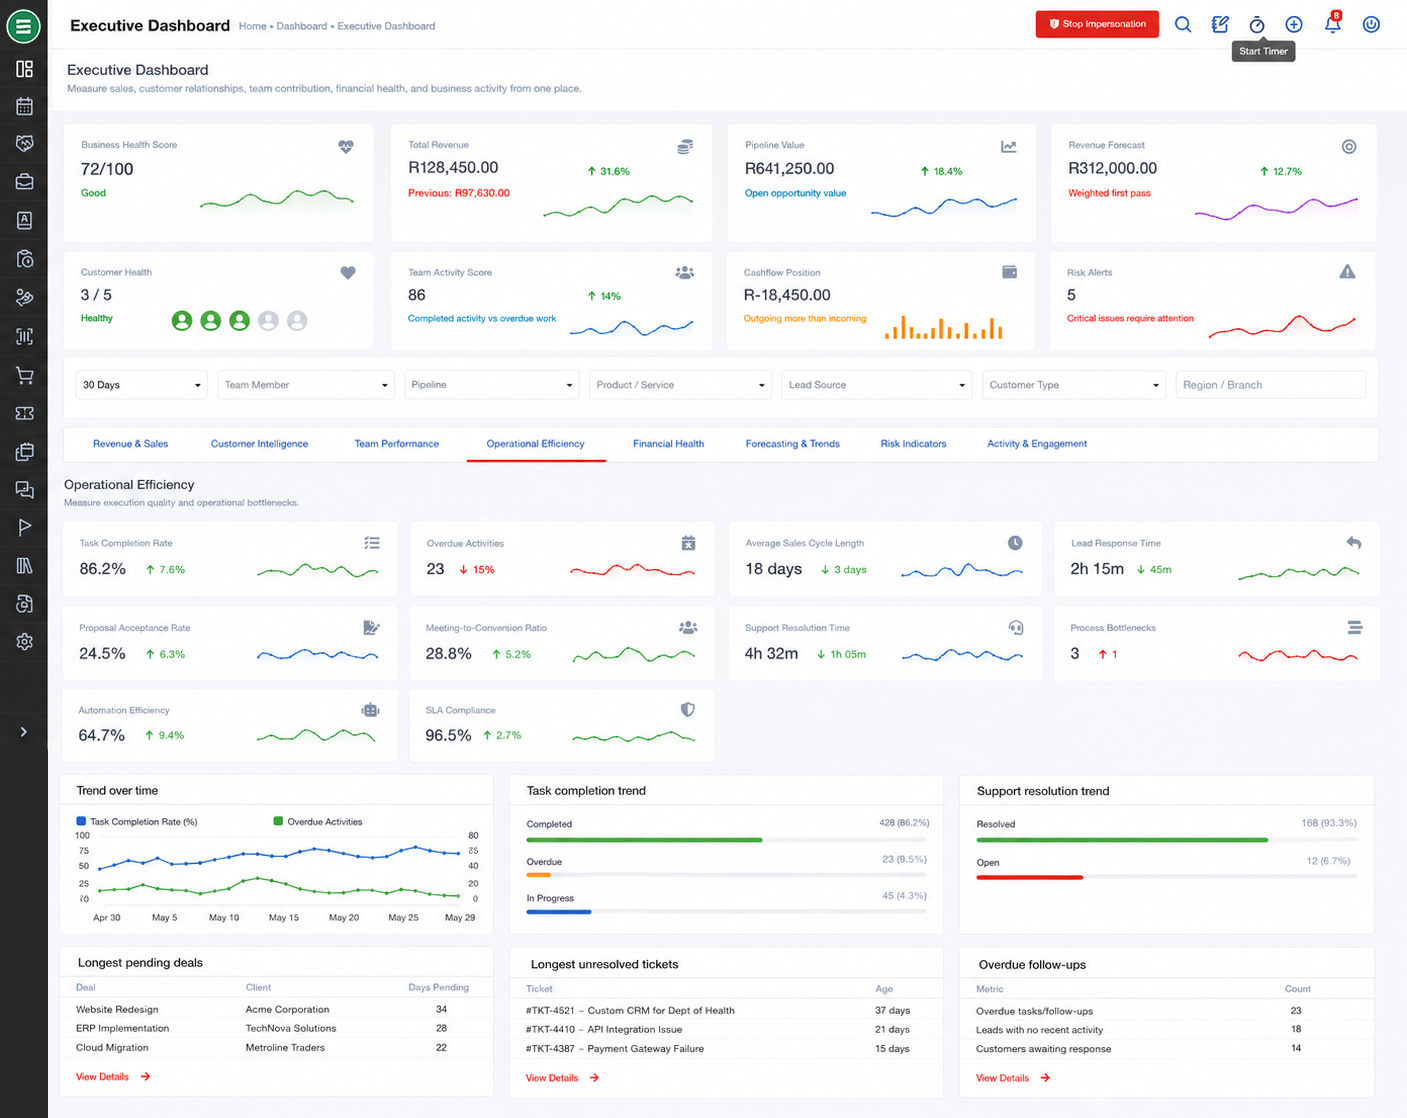Image resolution: width=1407 pixels, height=1118 pixels.
Task: Expand the sidebar with the chevron arrow
Action: coord(24,732)
